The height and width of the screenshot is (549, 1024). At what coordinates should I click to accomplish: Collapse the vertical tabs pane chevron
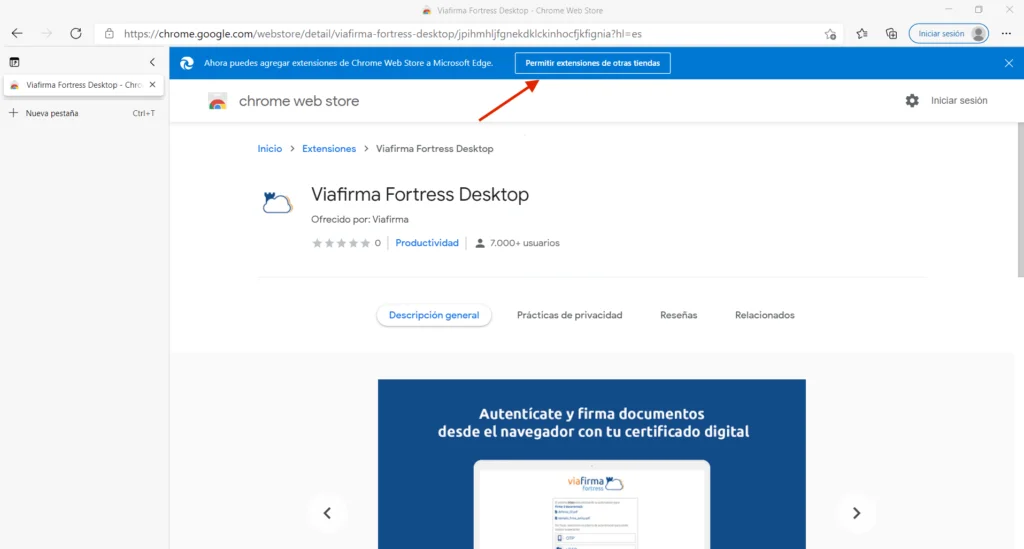point(152,62)
